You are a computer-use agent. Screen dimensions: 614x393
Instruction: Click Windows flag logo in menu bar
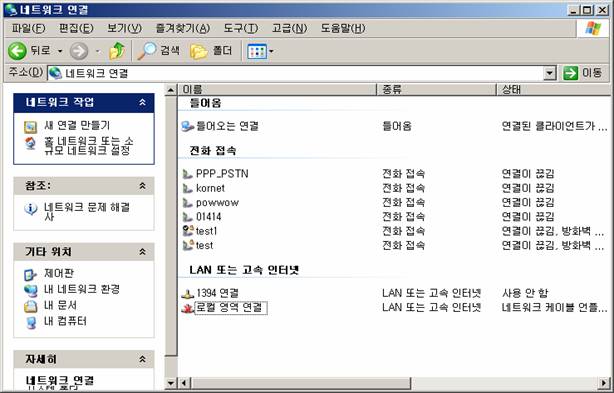[593, 28]
